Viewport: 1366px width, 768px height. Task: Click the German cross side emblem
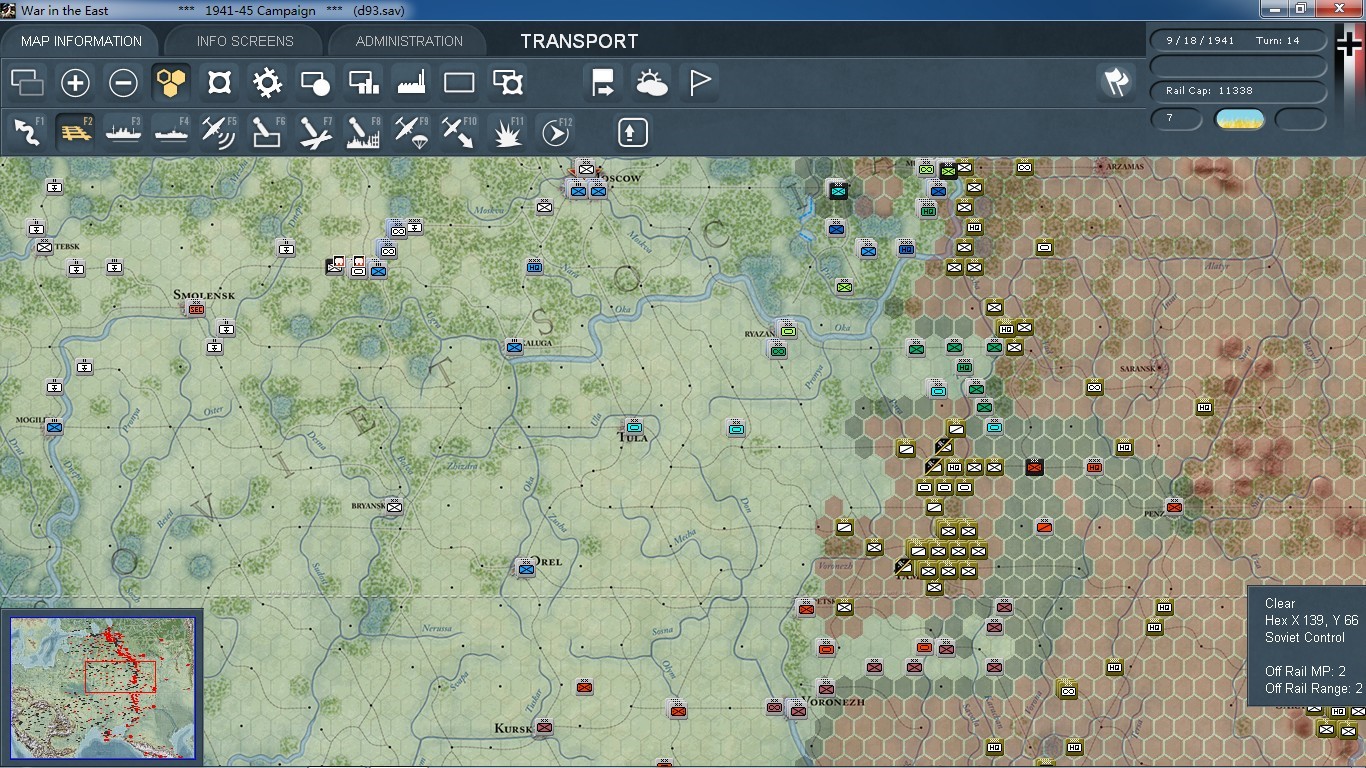(1350, 44)
